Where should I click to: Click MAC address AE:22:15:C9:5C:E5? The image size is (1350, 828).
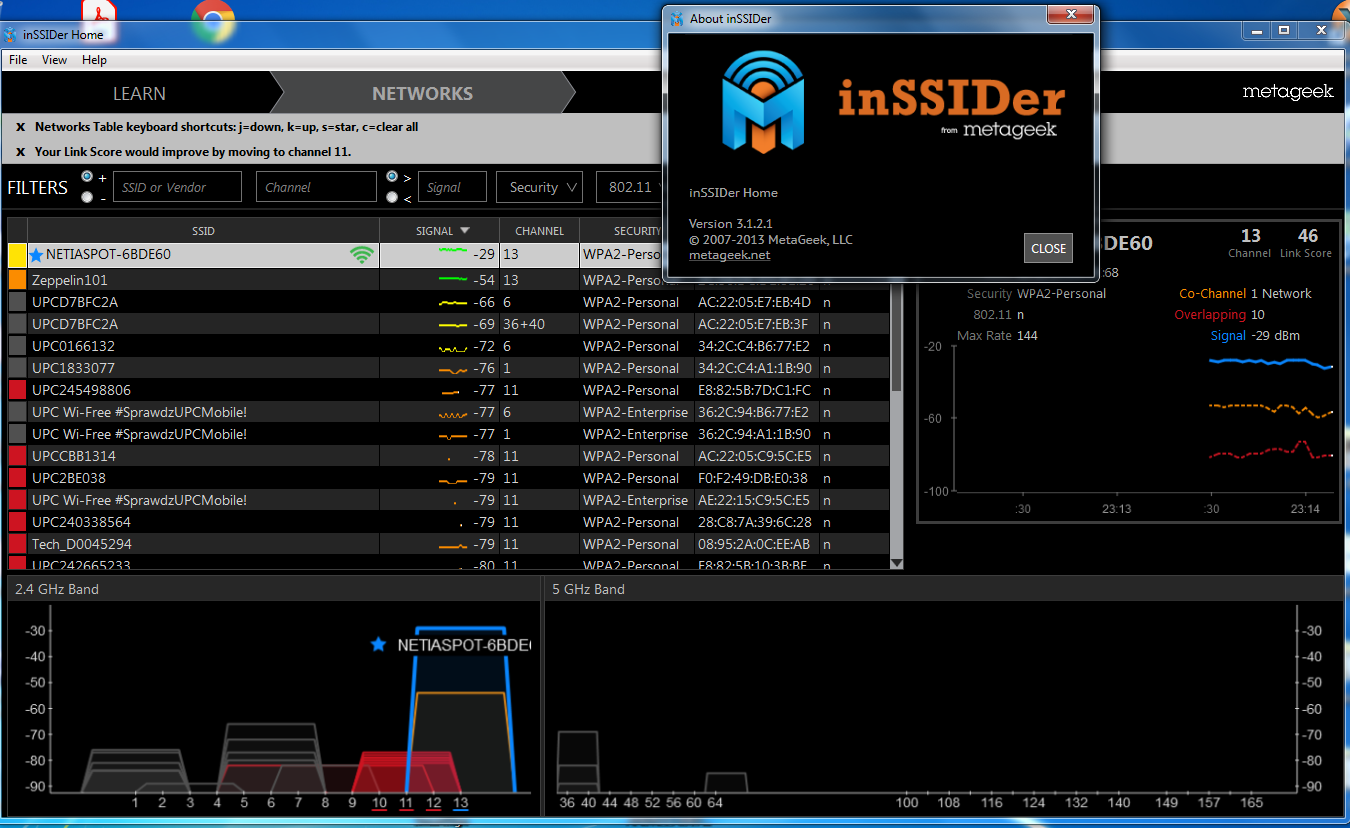click(x=754, y=500)
